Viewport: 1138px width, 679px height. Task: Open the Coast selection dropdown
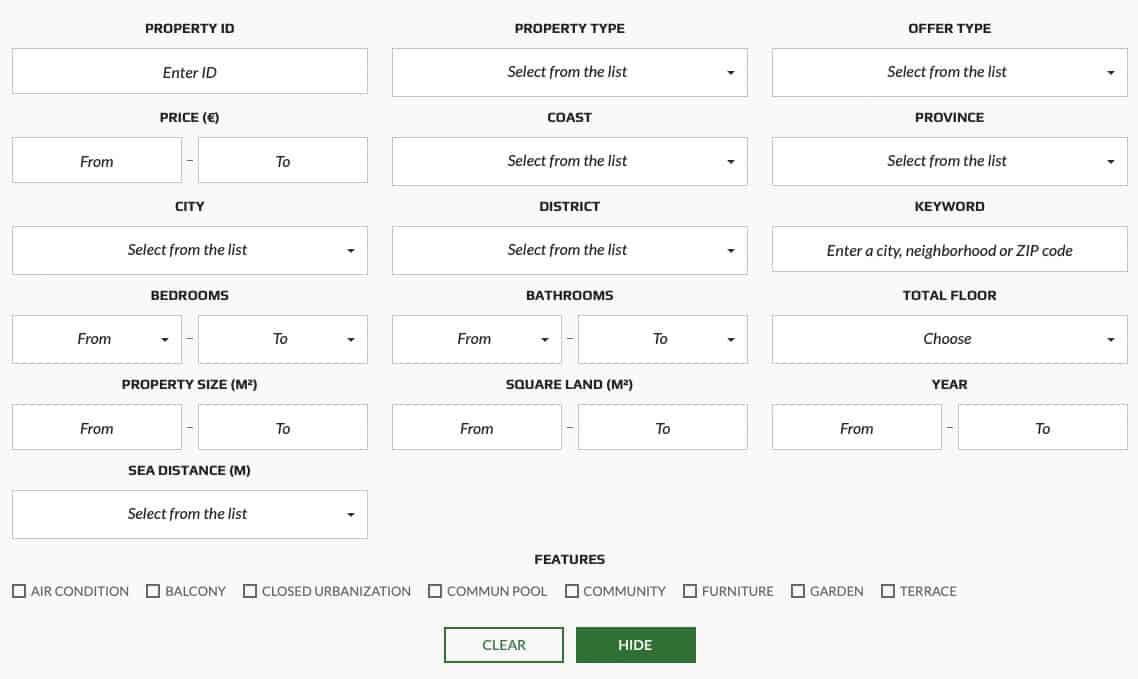(570, 161)
